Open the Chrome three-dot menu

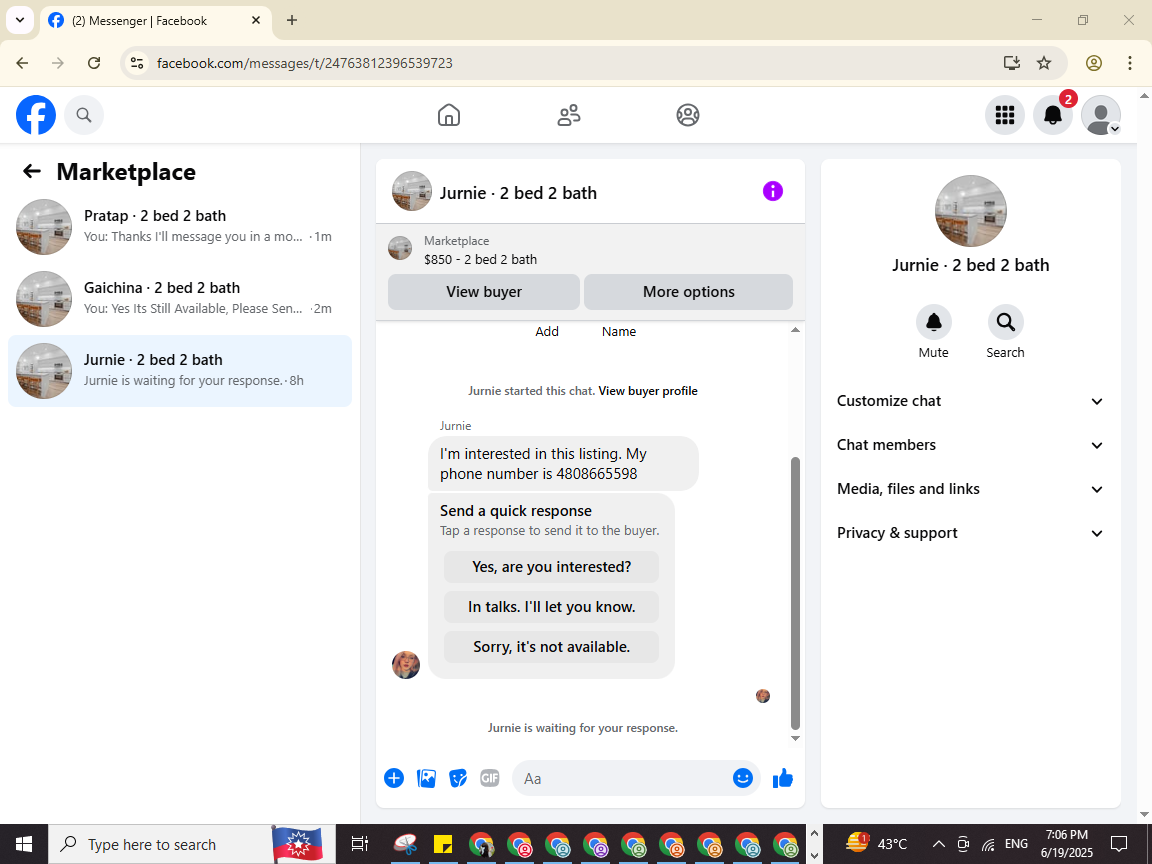pos(1130,63)
